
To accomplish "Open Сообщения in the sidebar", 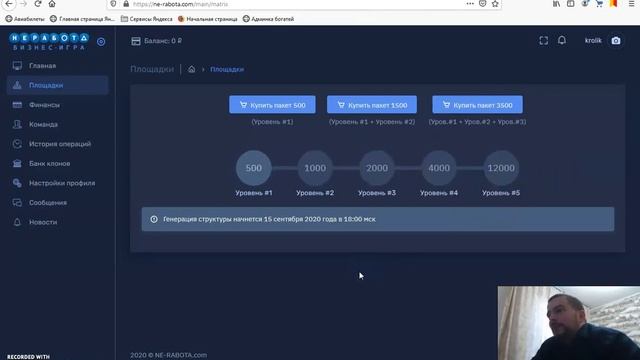I will 58,203.
